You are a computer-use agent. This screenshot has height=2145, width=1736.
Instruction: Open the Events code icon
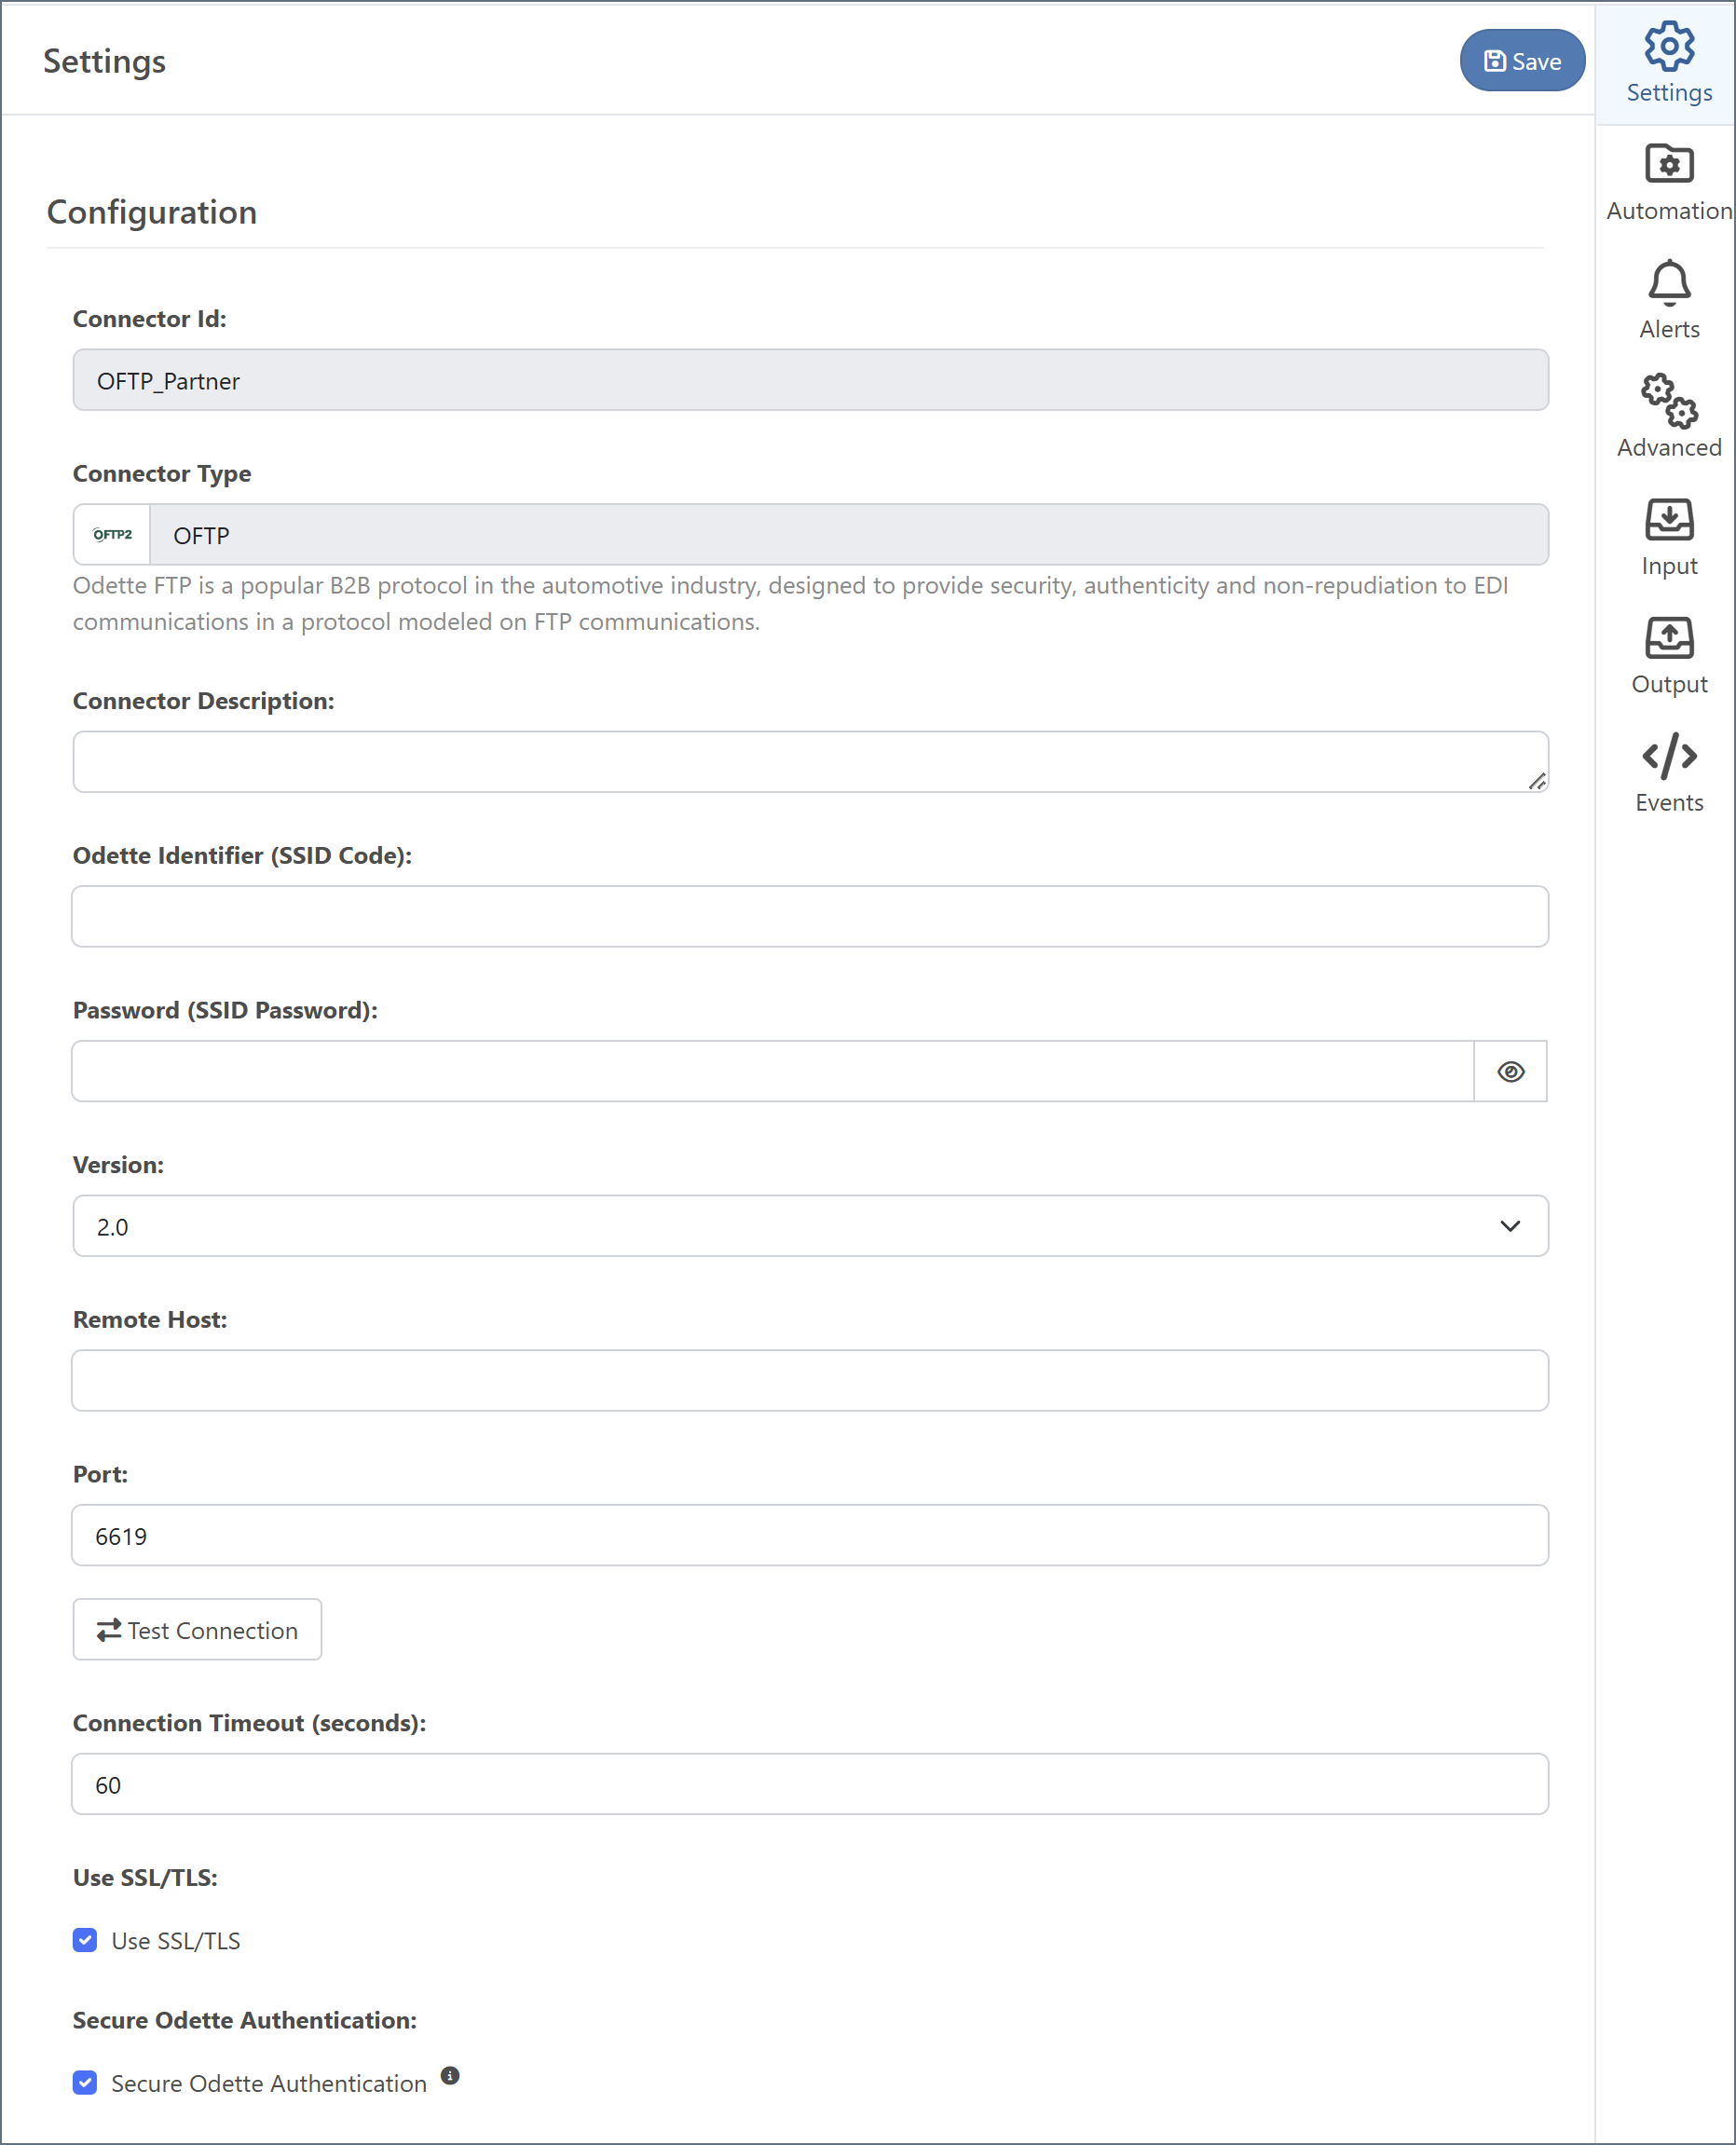tap(1668, 757)
